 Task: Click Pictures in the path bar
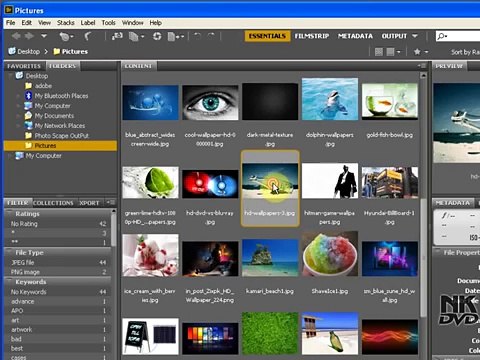click(71, 51)
